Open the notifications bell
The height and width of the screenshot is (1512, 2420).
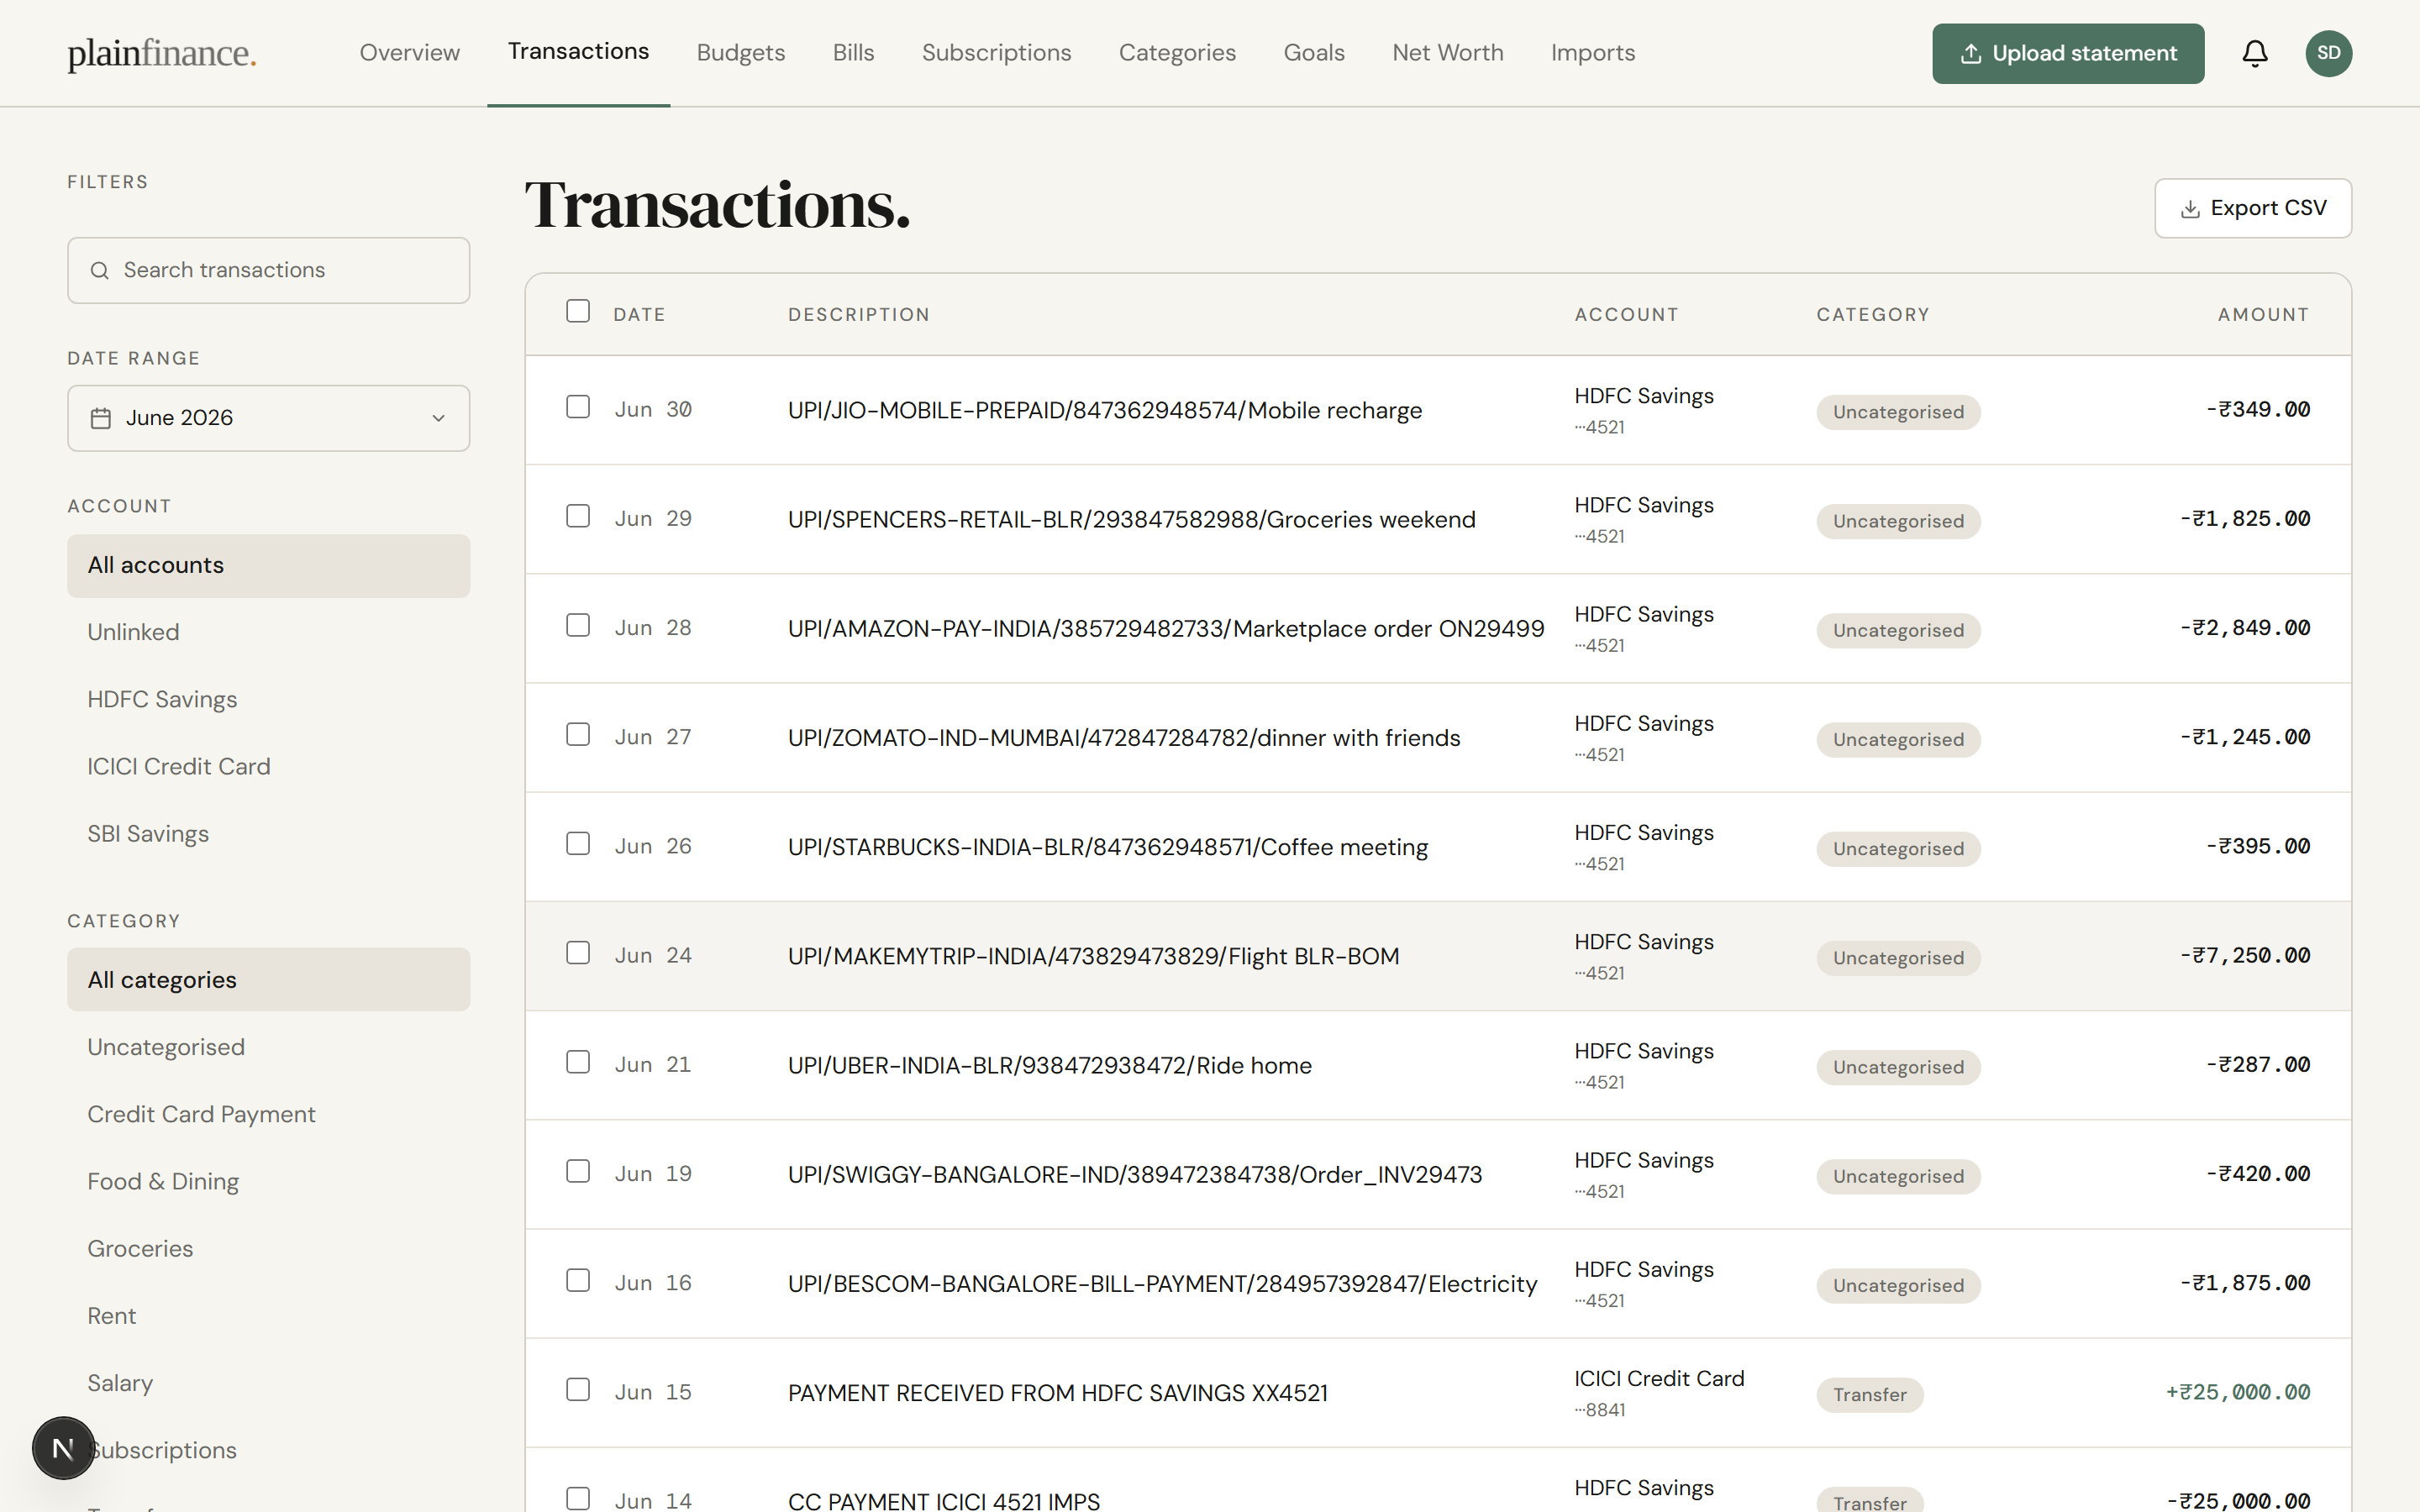2254,53
